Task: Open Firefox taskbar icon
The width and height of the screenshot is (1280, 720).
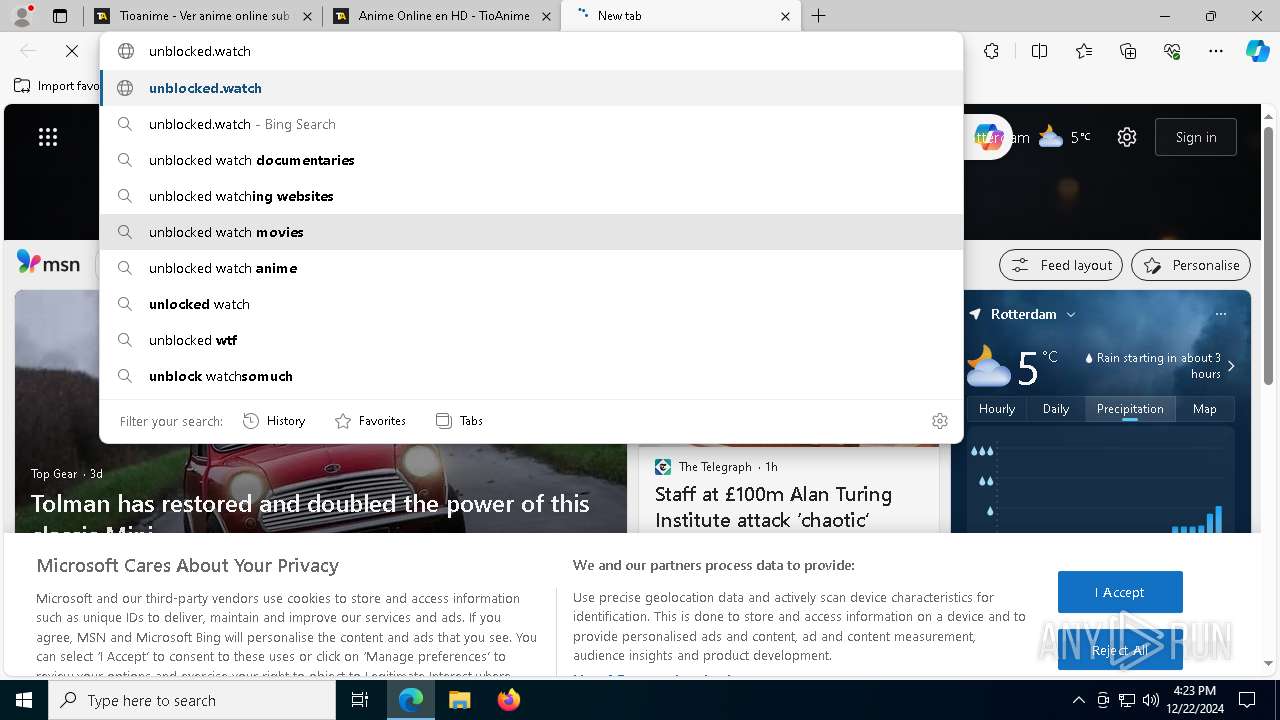Action: tap(508, 700)
